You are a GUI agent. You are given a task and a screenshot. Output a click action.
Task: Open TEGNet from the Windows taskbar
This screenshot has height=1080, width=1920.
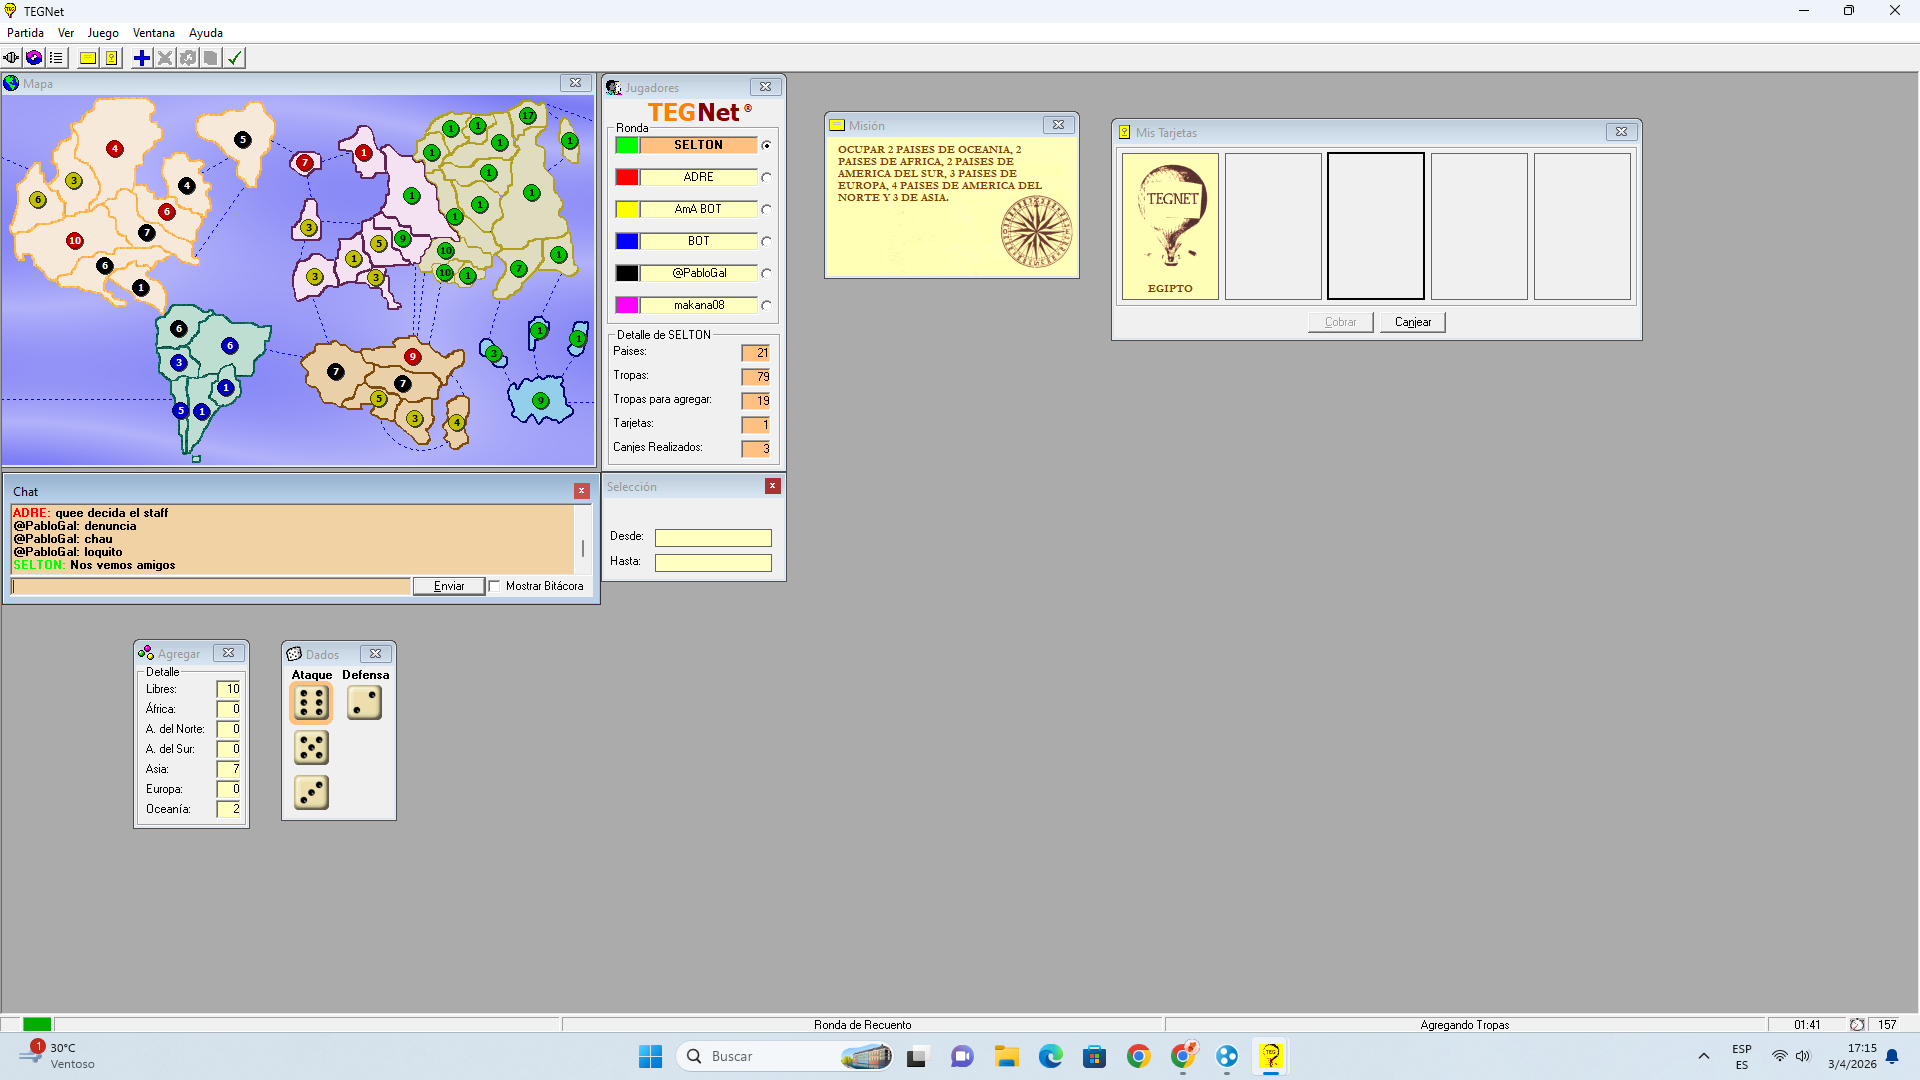(1271, 1056)
